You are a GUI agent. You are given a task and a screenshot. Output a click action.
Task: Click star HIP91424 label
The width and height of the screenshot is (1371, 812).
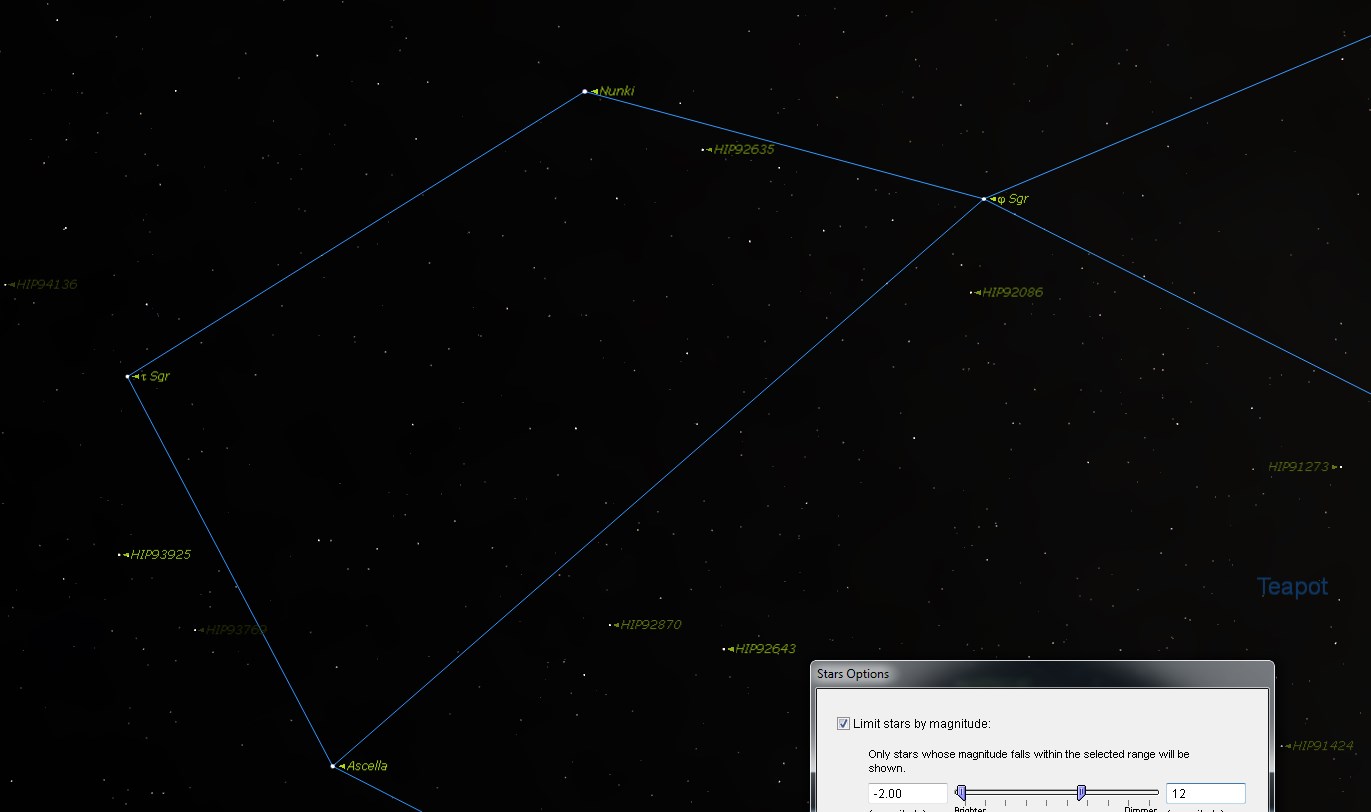point(1322,746)
